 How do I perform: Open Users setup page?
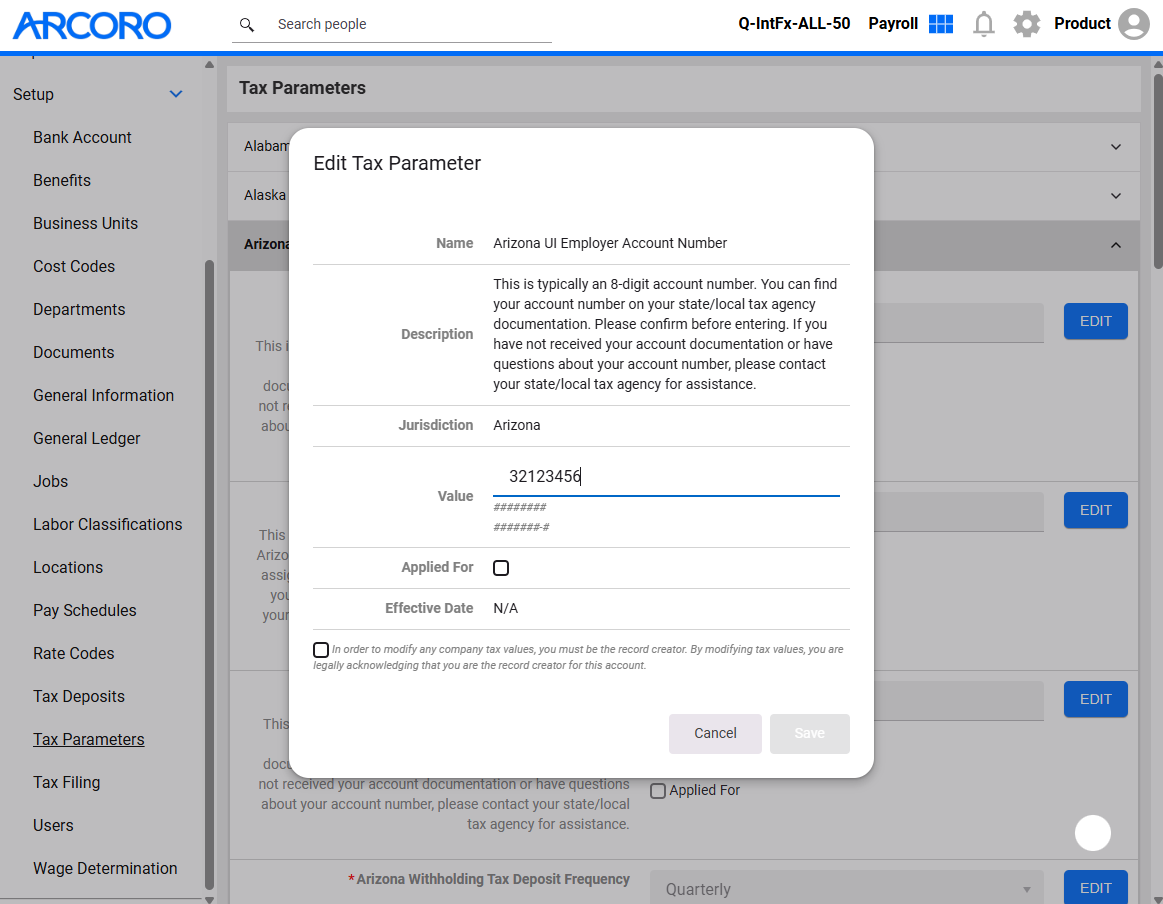pos(53,825)
